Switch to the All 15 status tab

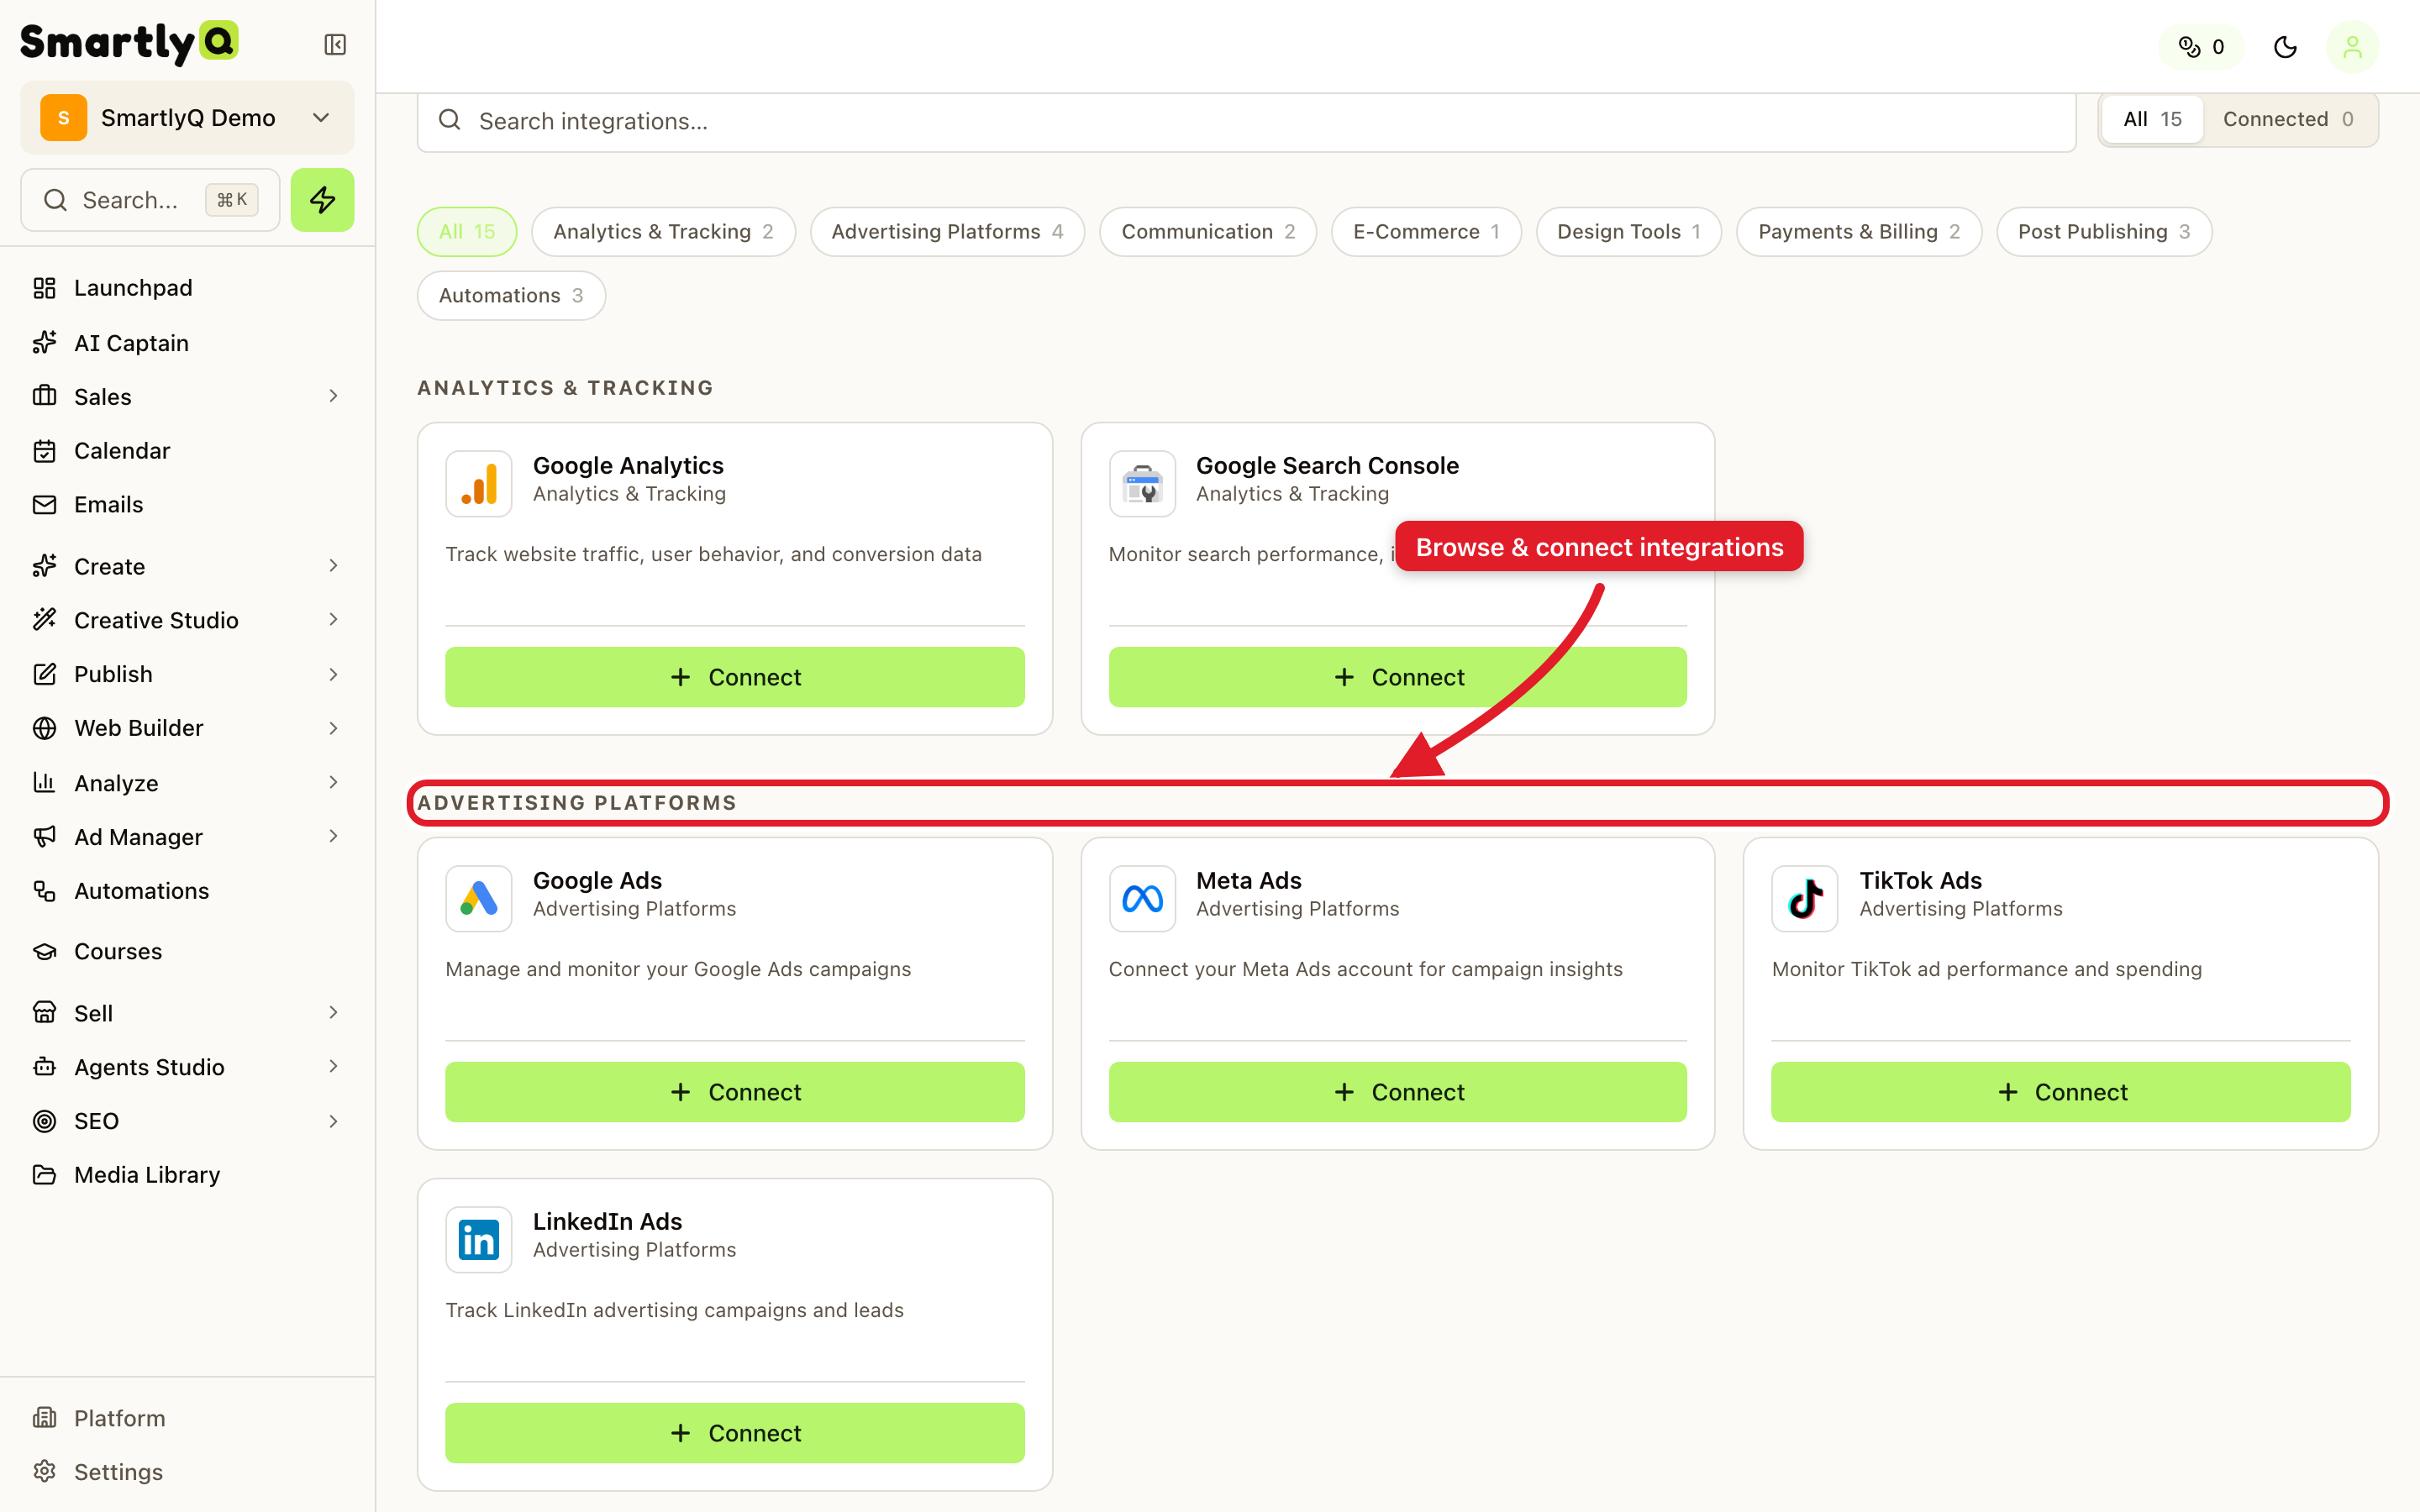point(2152,119)
